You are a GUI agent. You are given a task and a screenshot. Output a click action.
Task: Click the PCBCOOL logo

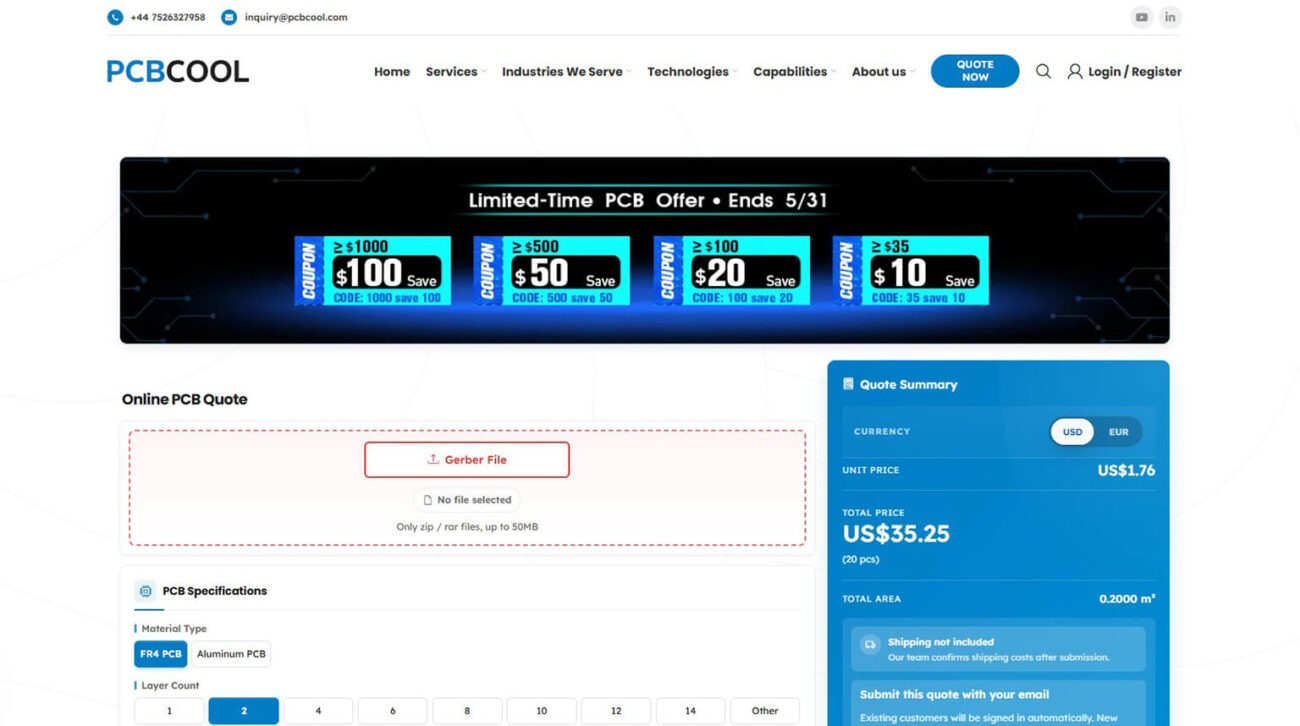(178, 71)
